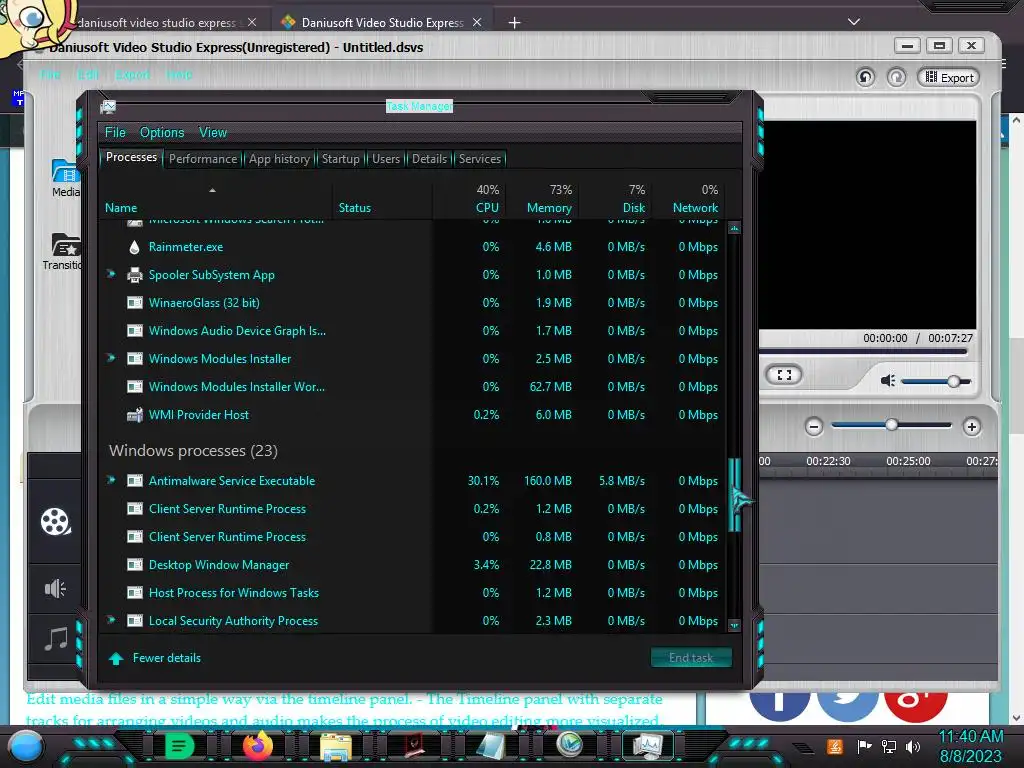The height and width of the screenshot is (768, 1024).
Task: Click the WMI Provider Host icon
Action: 135,415
